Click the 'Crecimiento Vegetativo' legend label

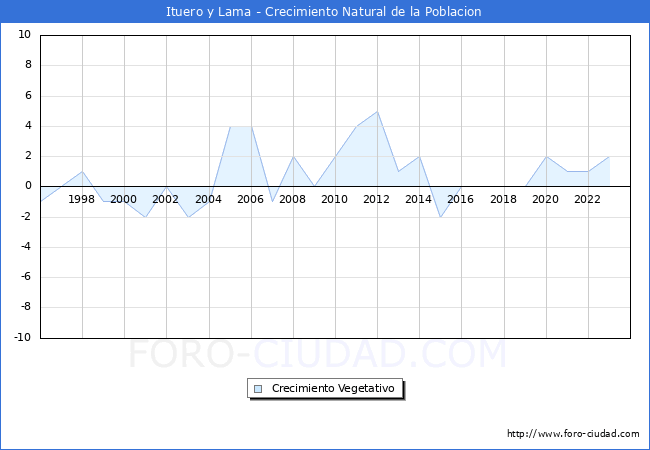click(x=333, y=388)
